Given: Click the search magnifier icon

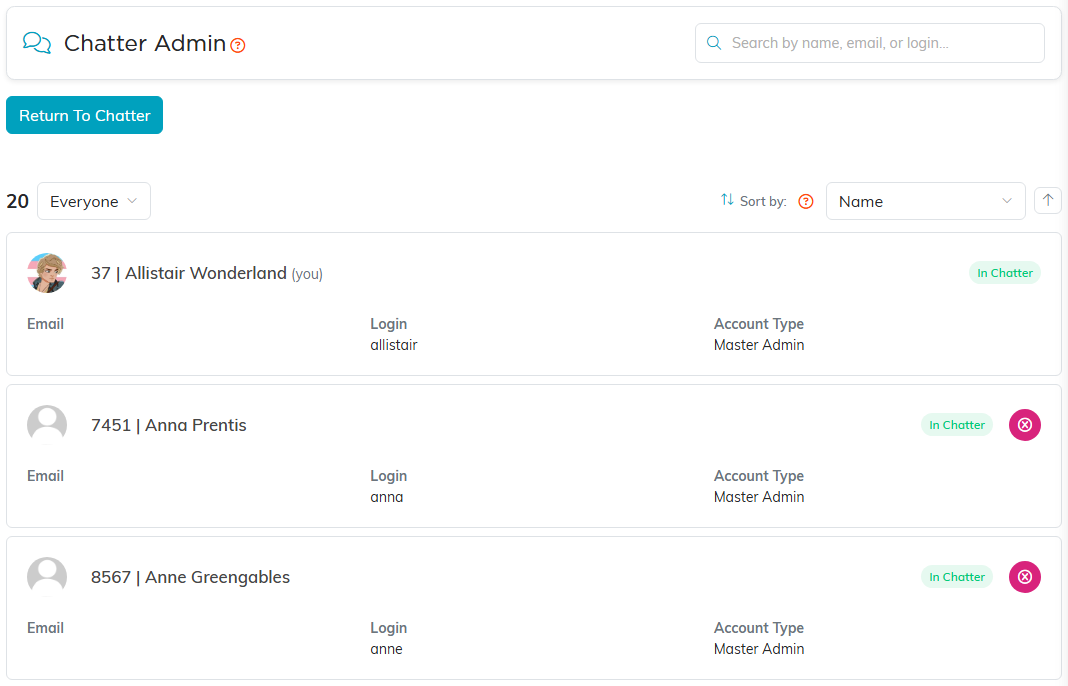Looking at the screenshot, I should (x=714, y=43).
